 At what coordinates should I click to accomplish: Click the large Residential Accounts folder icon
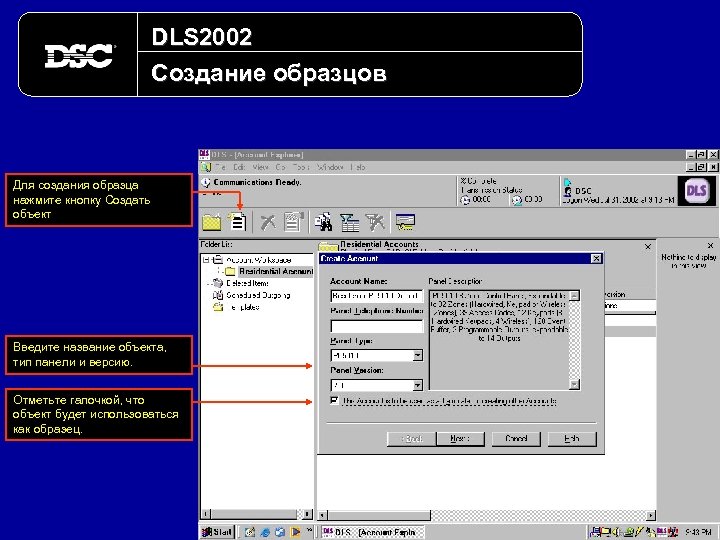pos(328,247)
